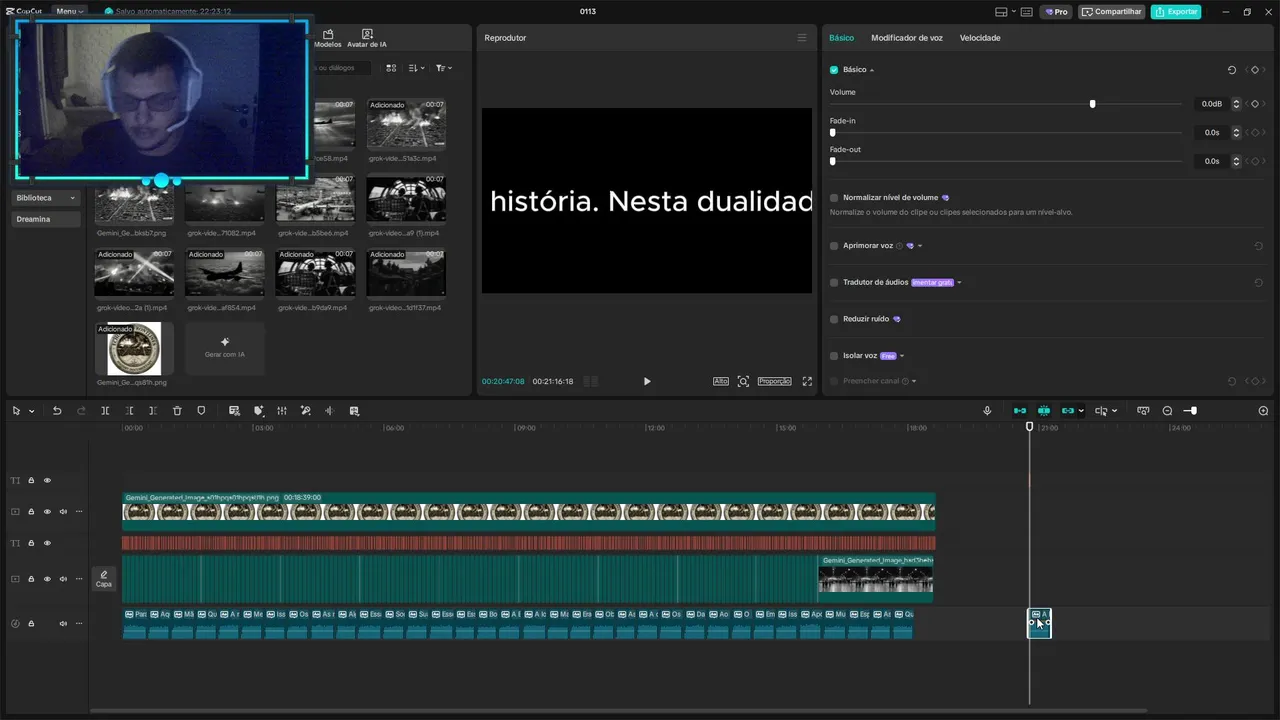Viewport: 1280px width, 720px height.
Task: Undo the last edit
Action: pos(57,411)
